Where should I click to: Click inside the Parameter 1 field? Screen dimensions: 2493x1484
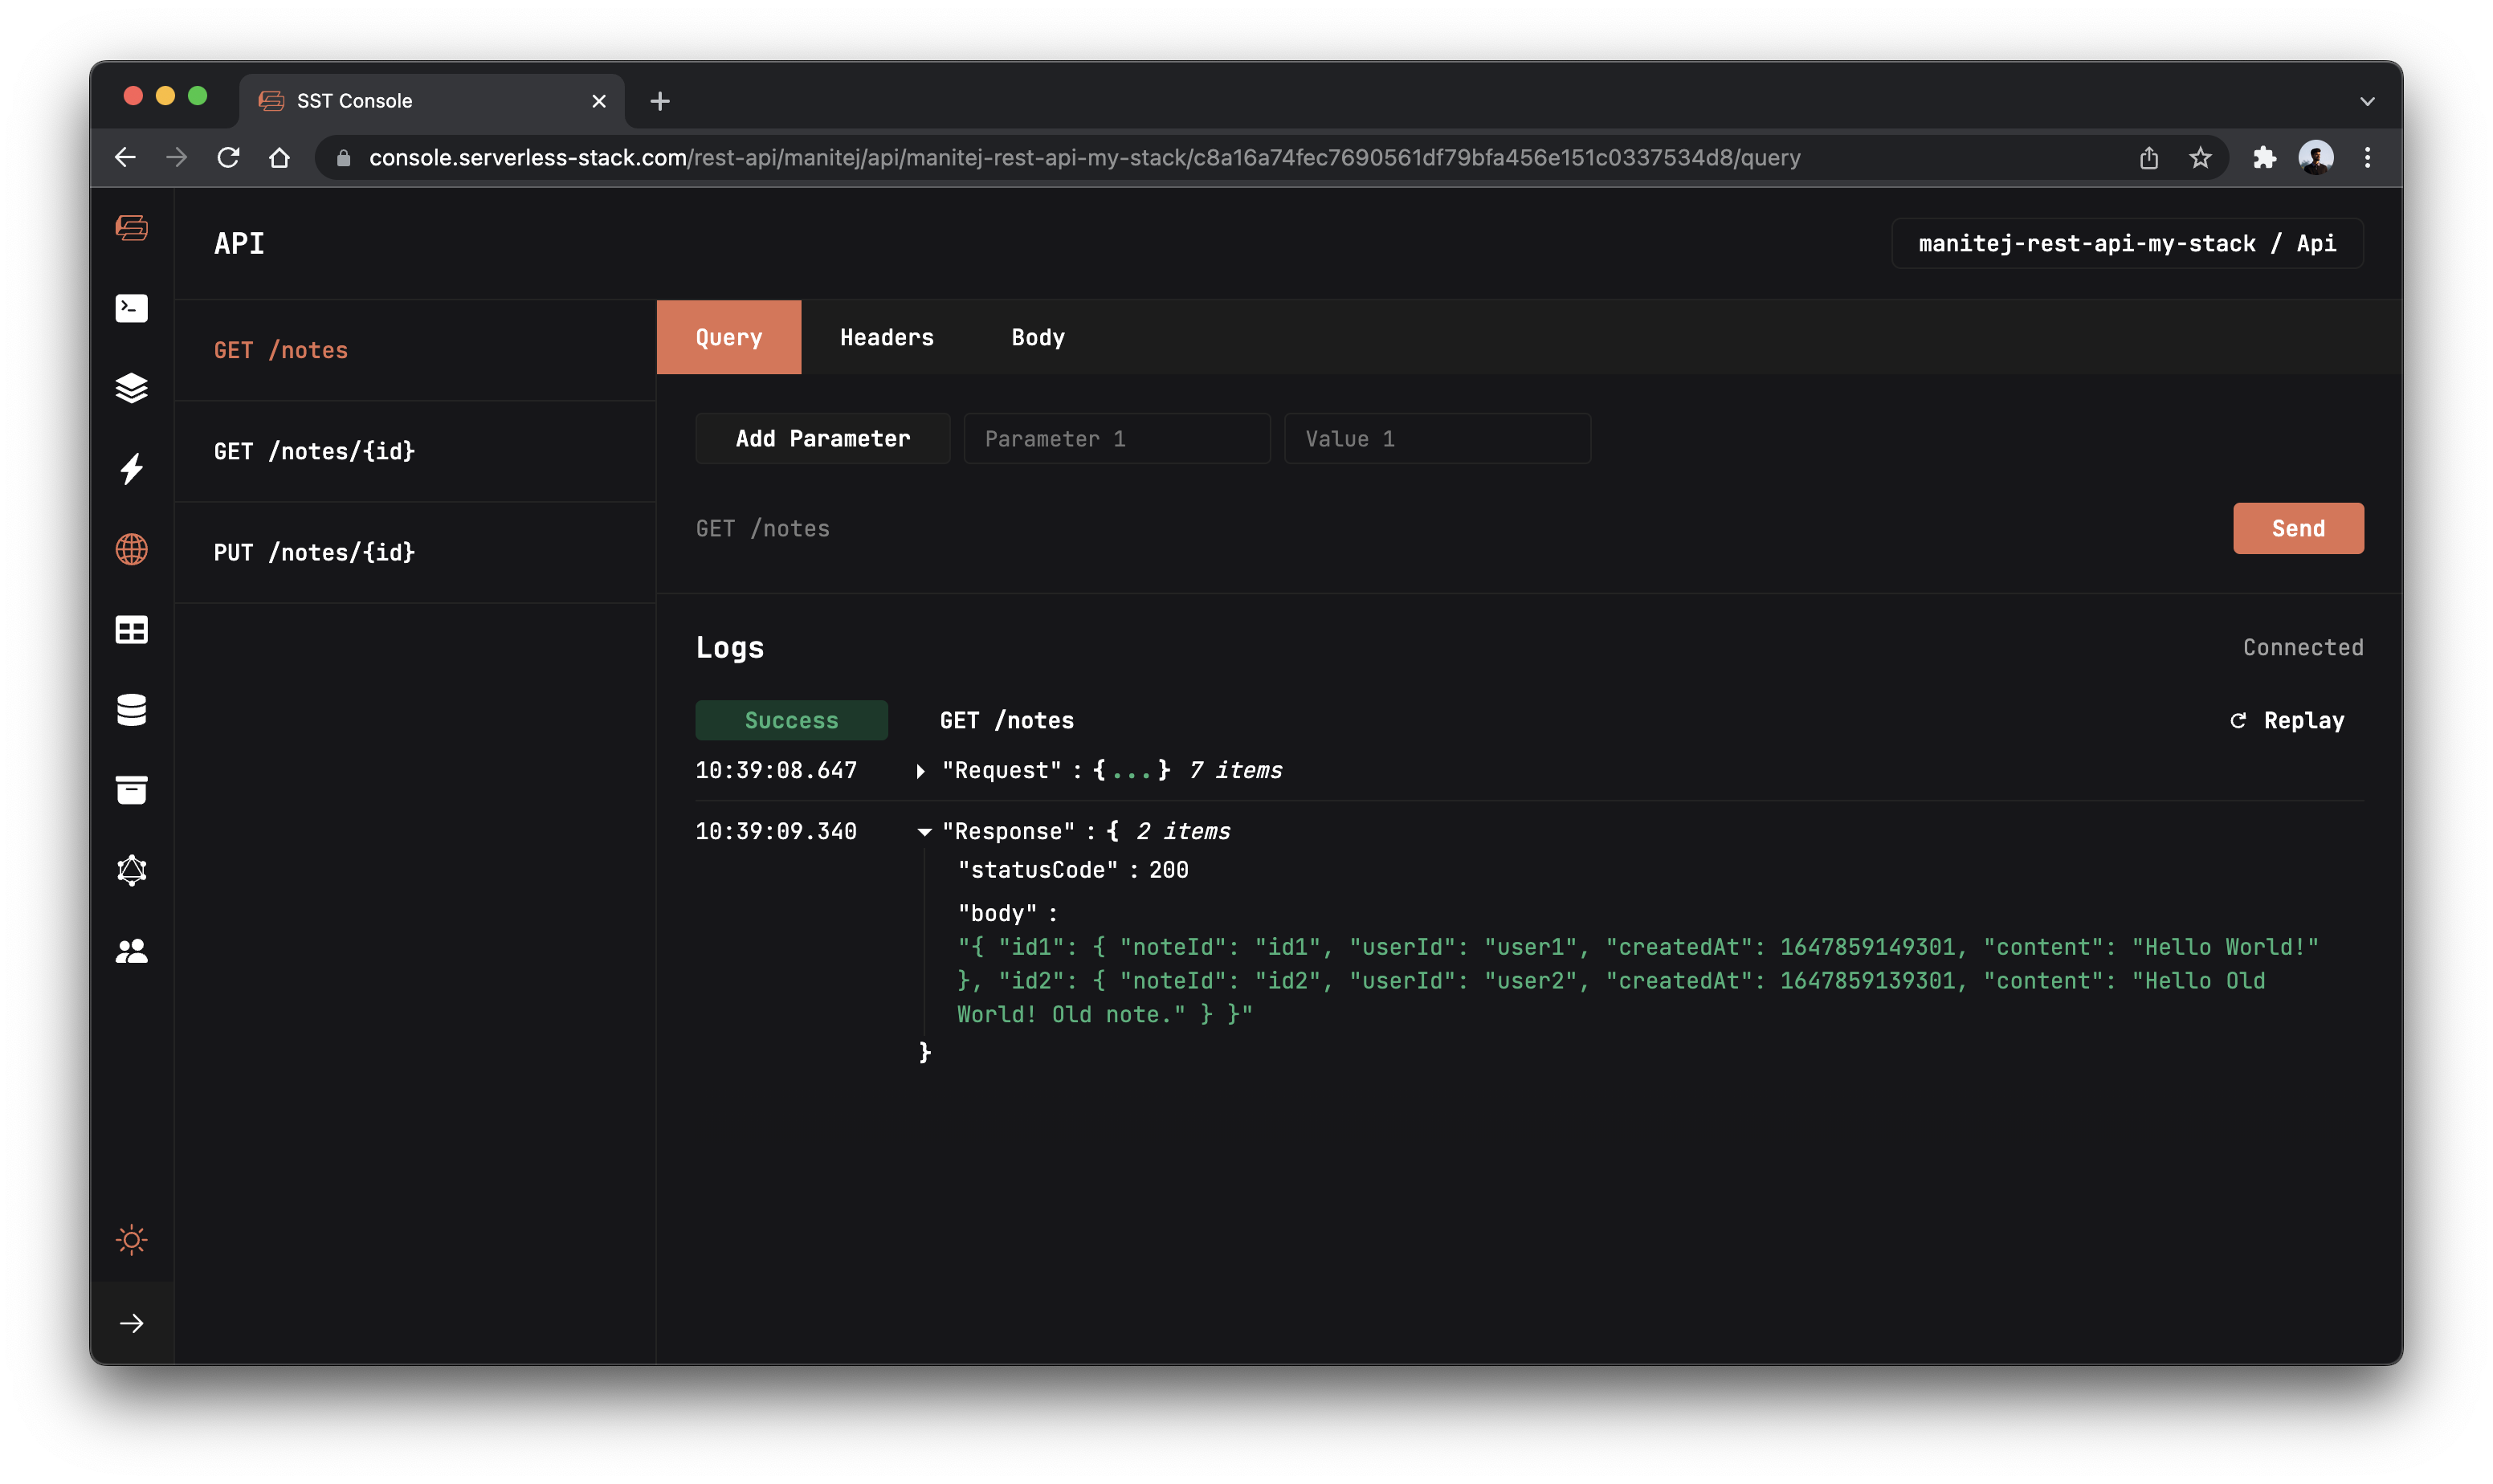[1116, 438]
